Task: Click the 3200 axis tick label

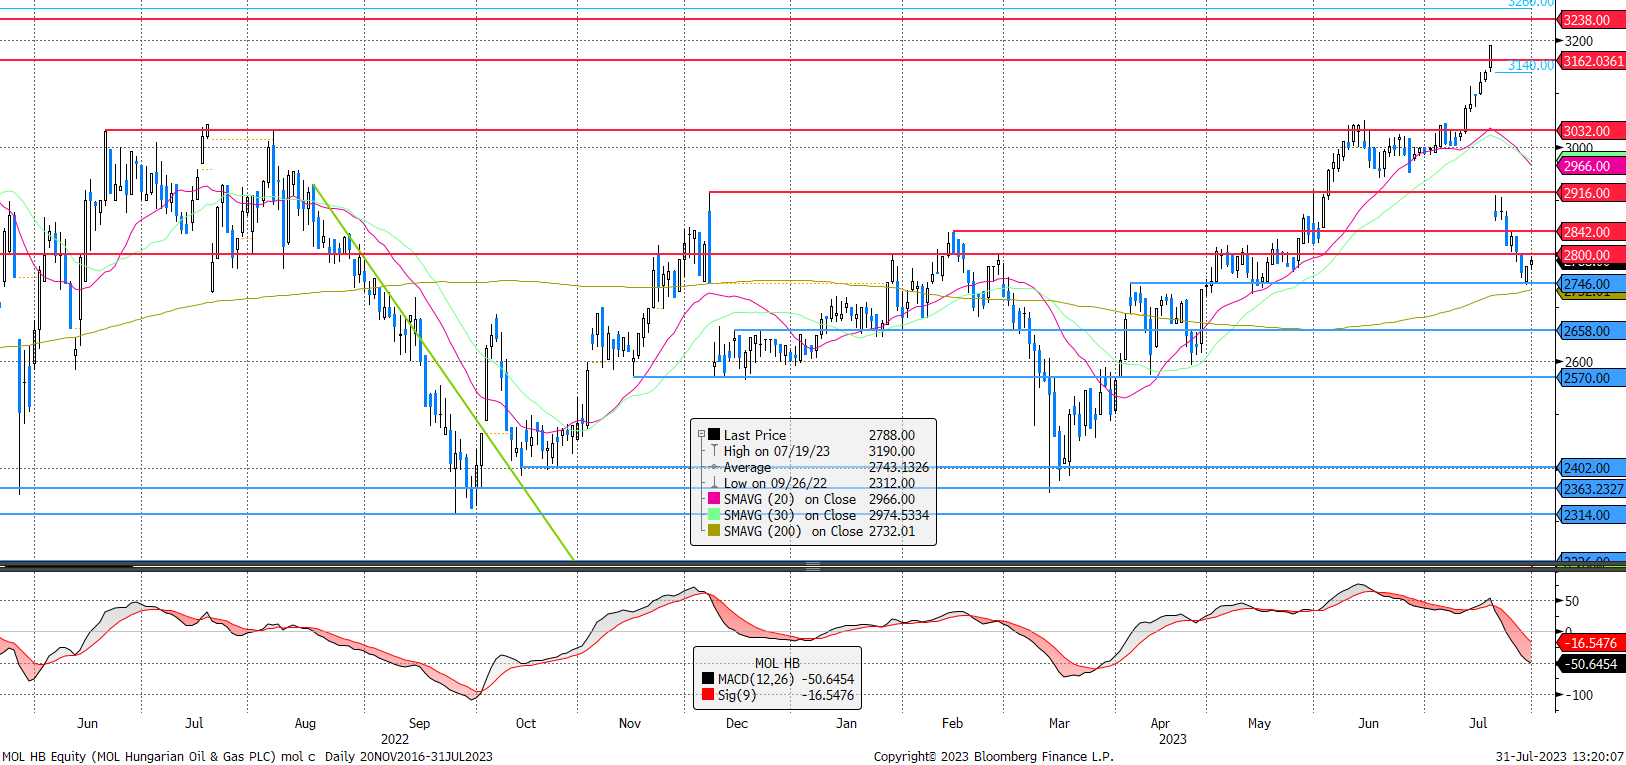Action: tap(1579, 41)
